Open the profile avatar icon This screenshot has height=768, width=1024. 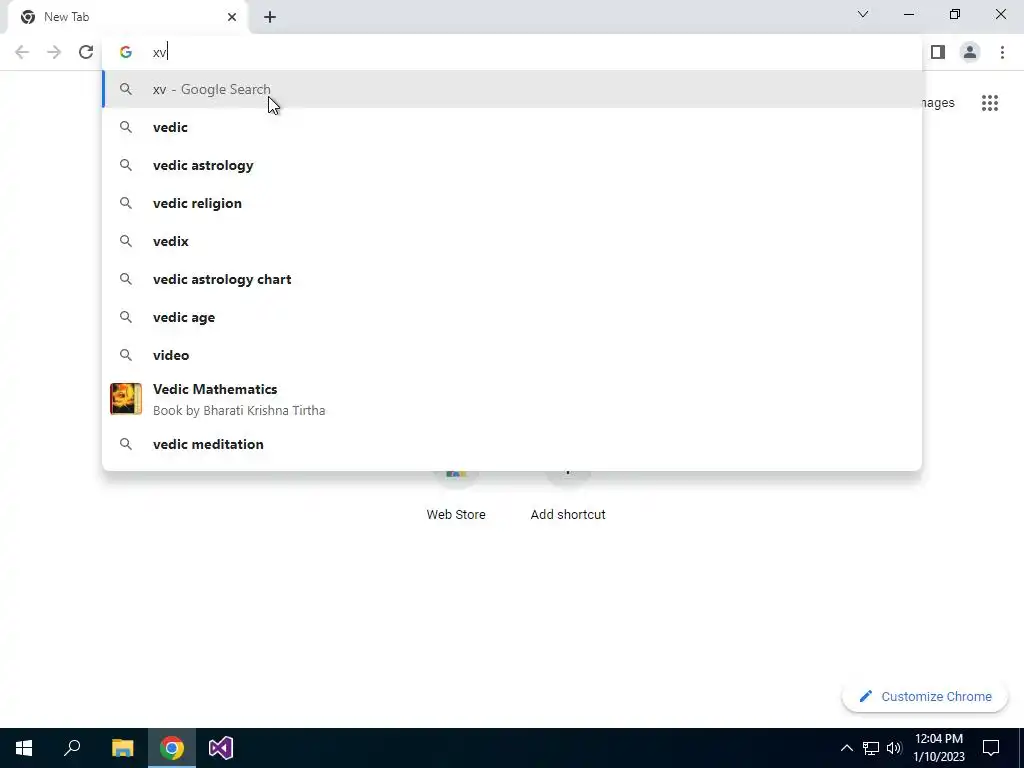[970, 52]
